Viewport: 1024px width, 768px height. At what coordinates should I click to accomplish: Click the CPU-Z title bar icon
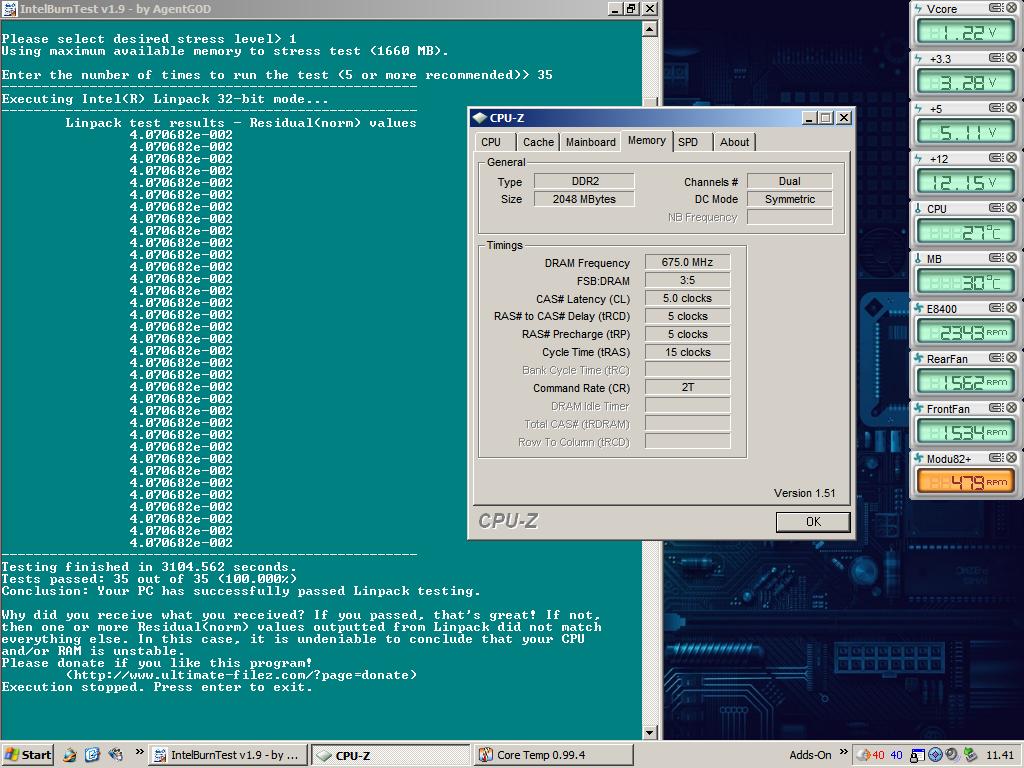pyautogui.click(x=480, y=118)
